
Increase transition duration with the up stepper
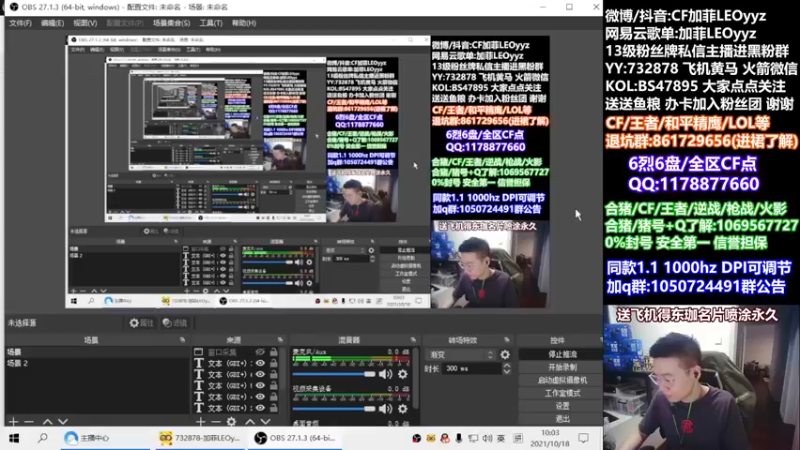pyautogui.click(x=507, y=365)
